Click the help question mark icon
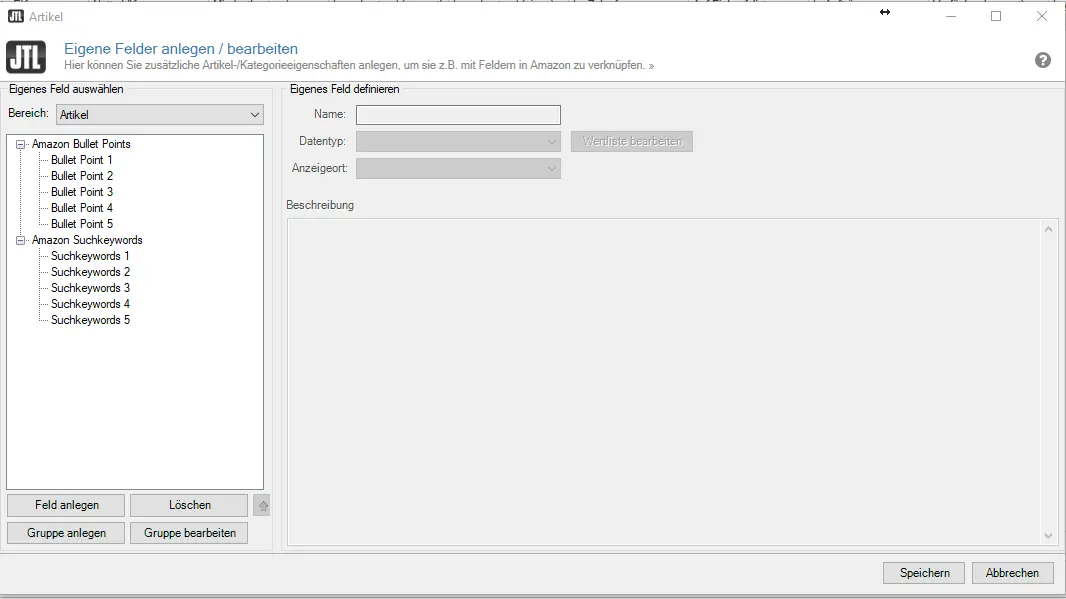The height and width of the screenshot is (599, 1066). (x=1042, y=61)
